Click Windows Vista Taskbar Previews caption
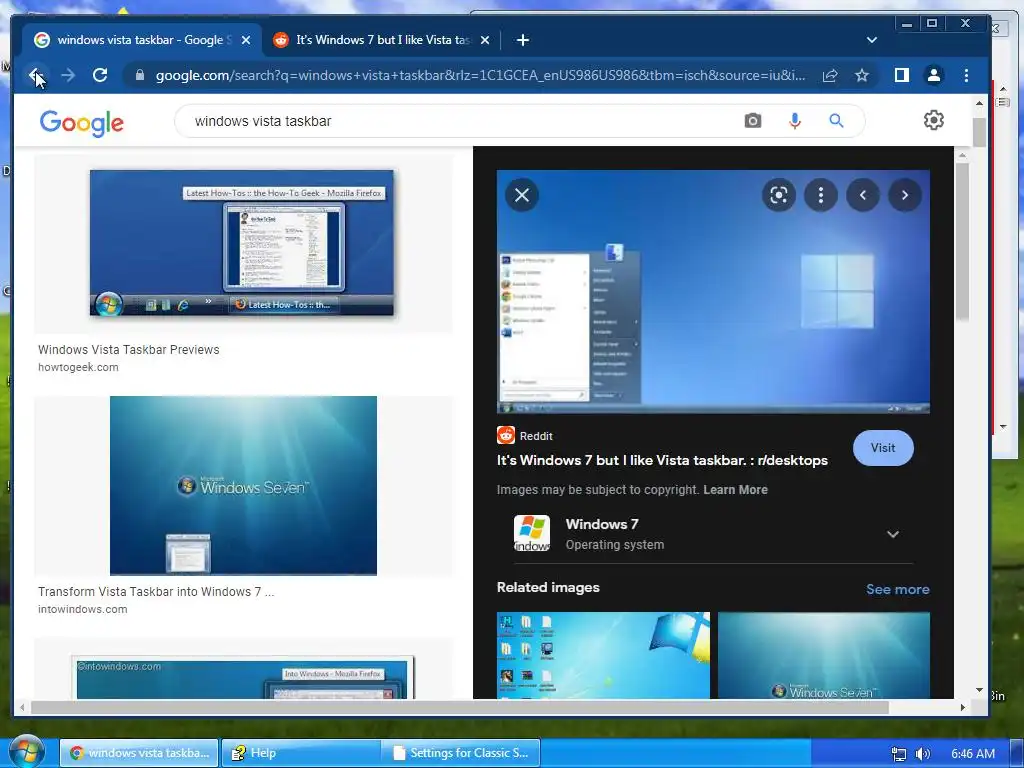The height and width of the screenshot is (768, 1024). 129,349
